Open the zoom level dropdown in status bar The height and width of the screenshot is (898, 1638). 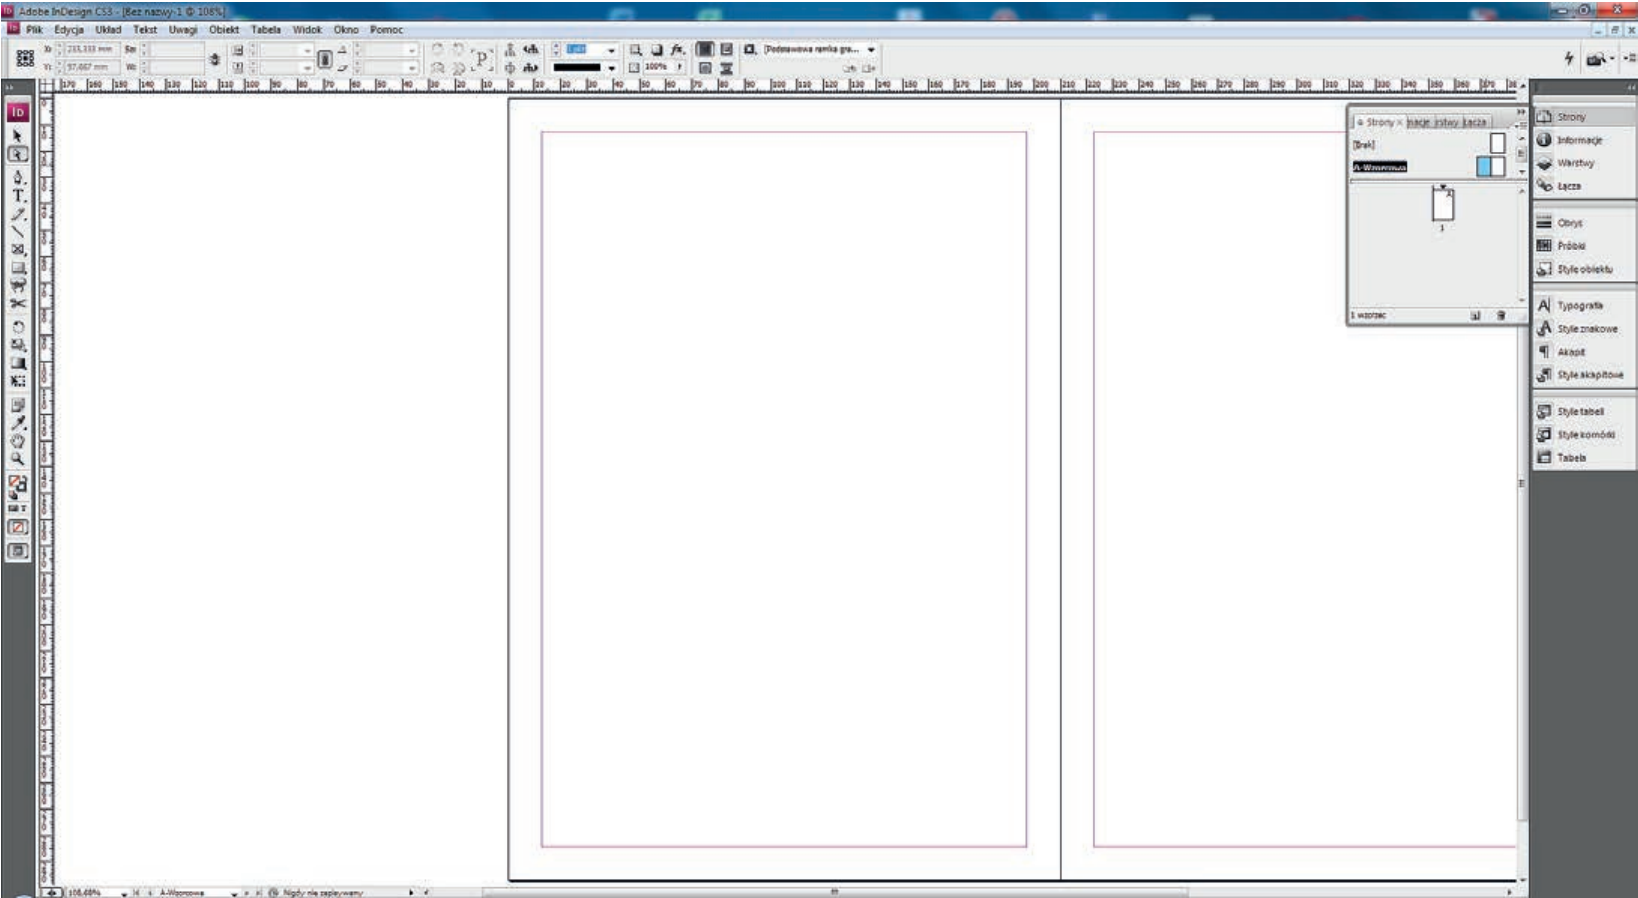(x=124, y=892)
